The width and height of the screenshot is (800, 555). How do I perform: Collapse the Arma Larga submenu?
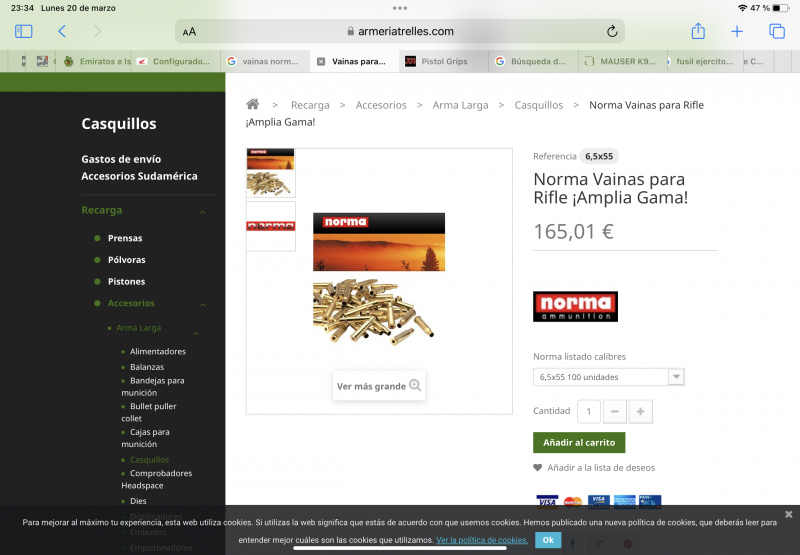(x=196, y=332)
